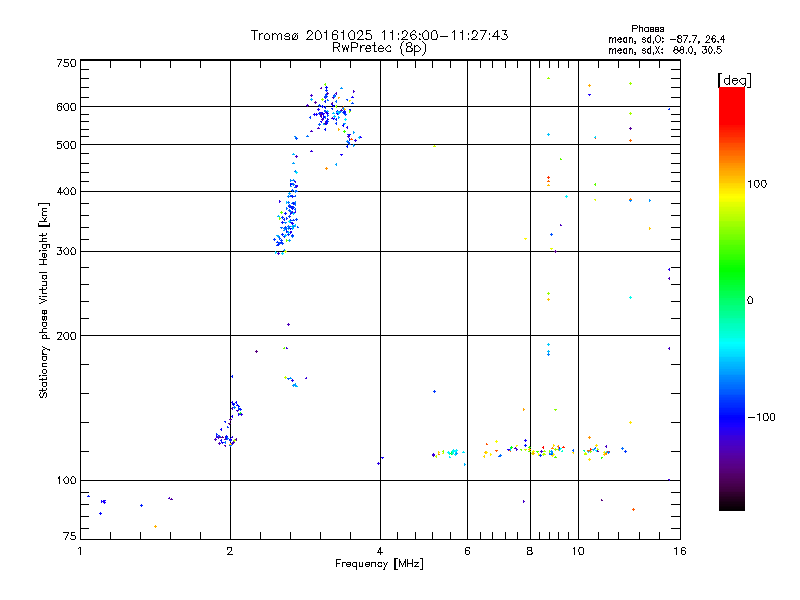The height and width of the screenshot is (600, 800).
Task: Click the colorbar tick label '-100'
Action: pos(761,417)
